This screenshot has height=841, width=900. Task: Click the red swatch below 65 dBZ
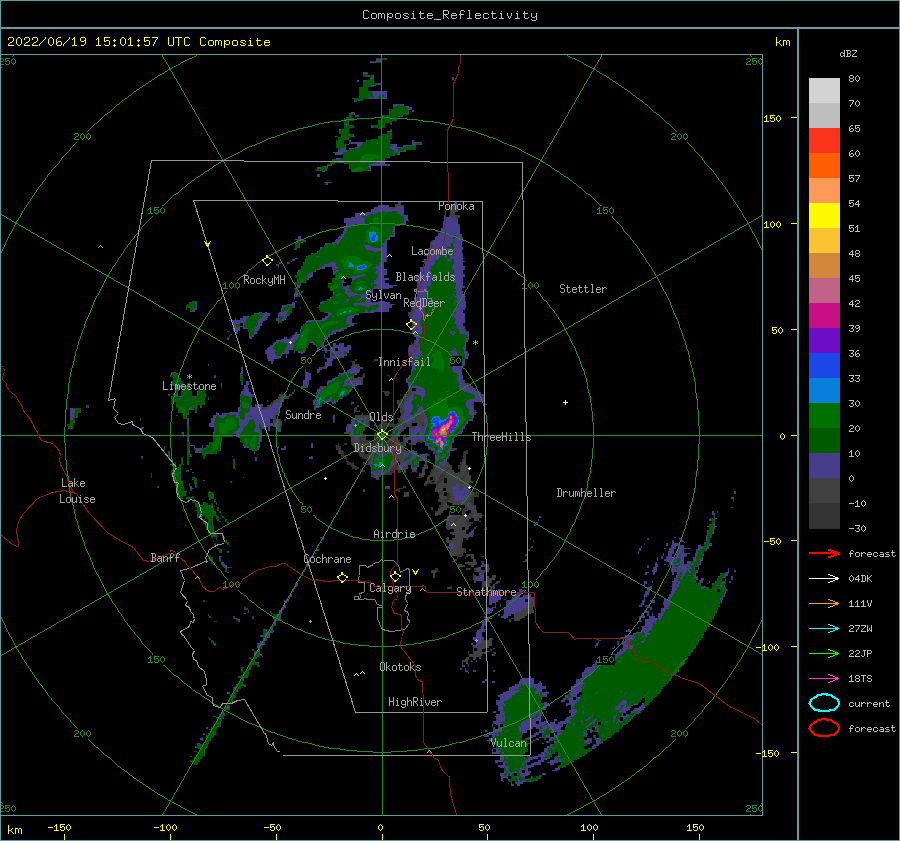click(x=824, y=141)
